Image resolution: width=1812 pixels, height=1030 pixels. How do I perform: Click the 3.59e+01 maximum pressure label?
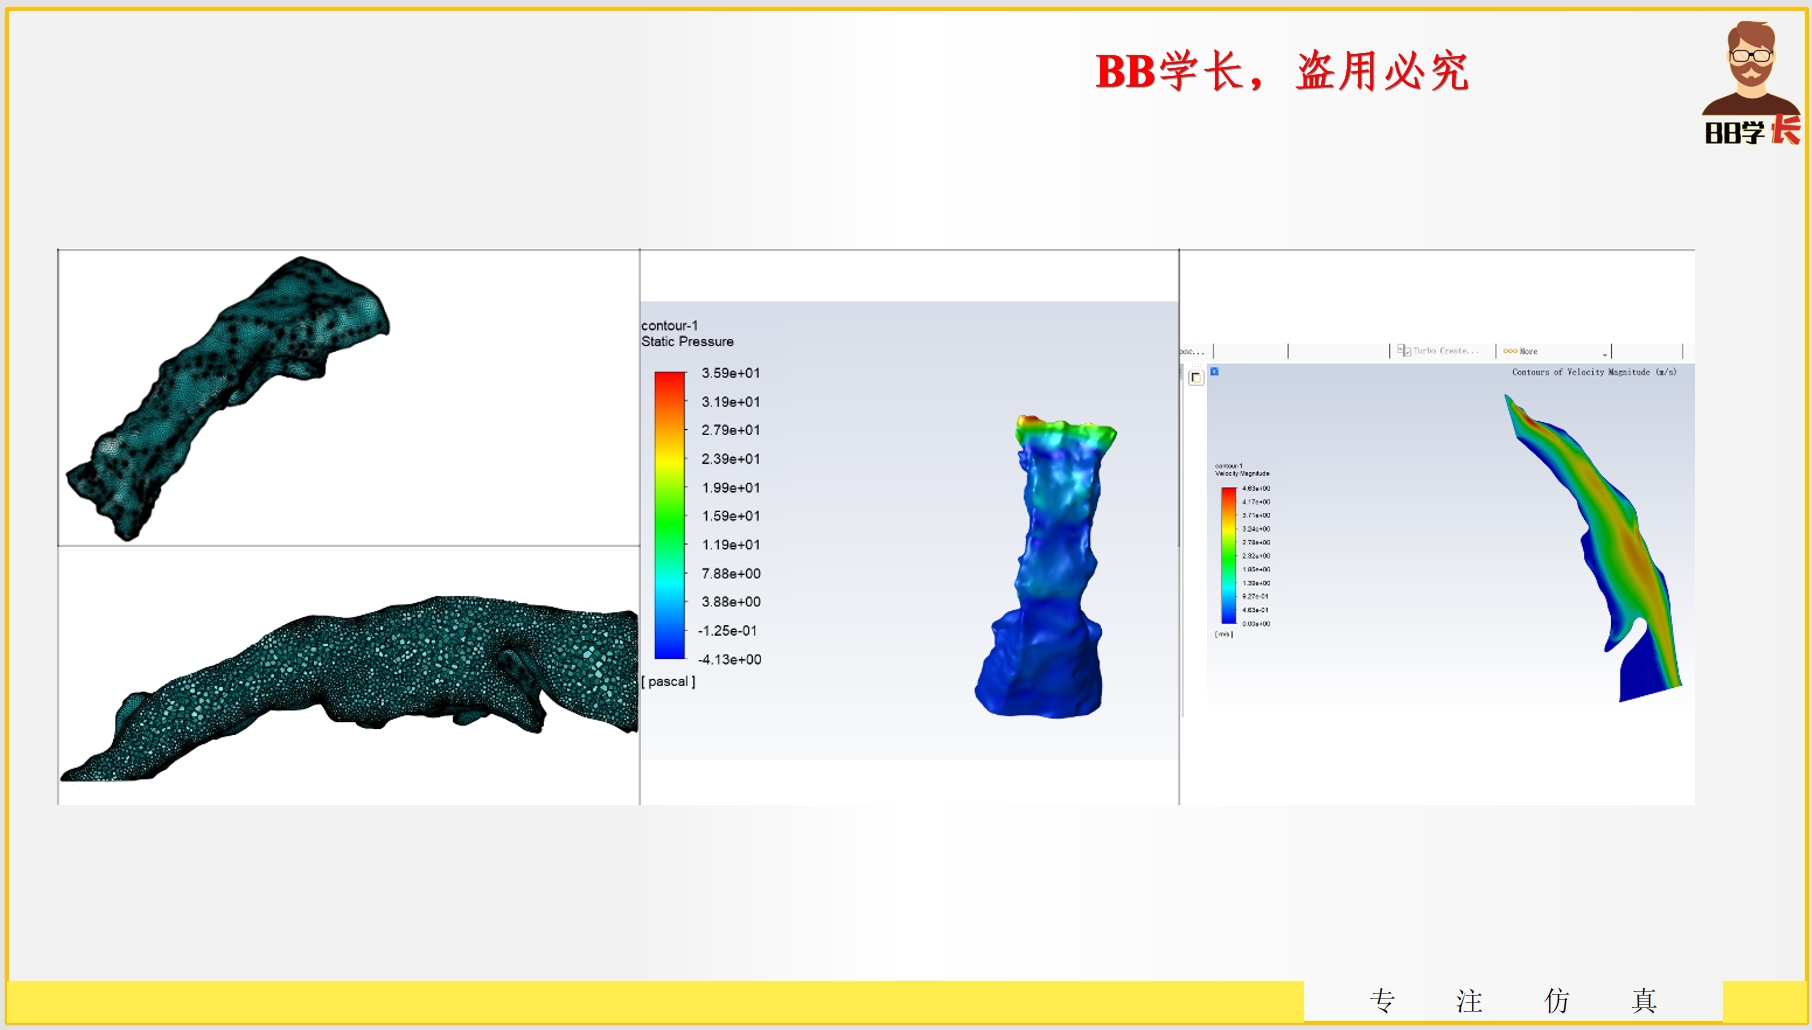pos(730,373)
